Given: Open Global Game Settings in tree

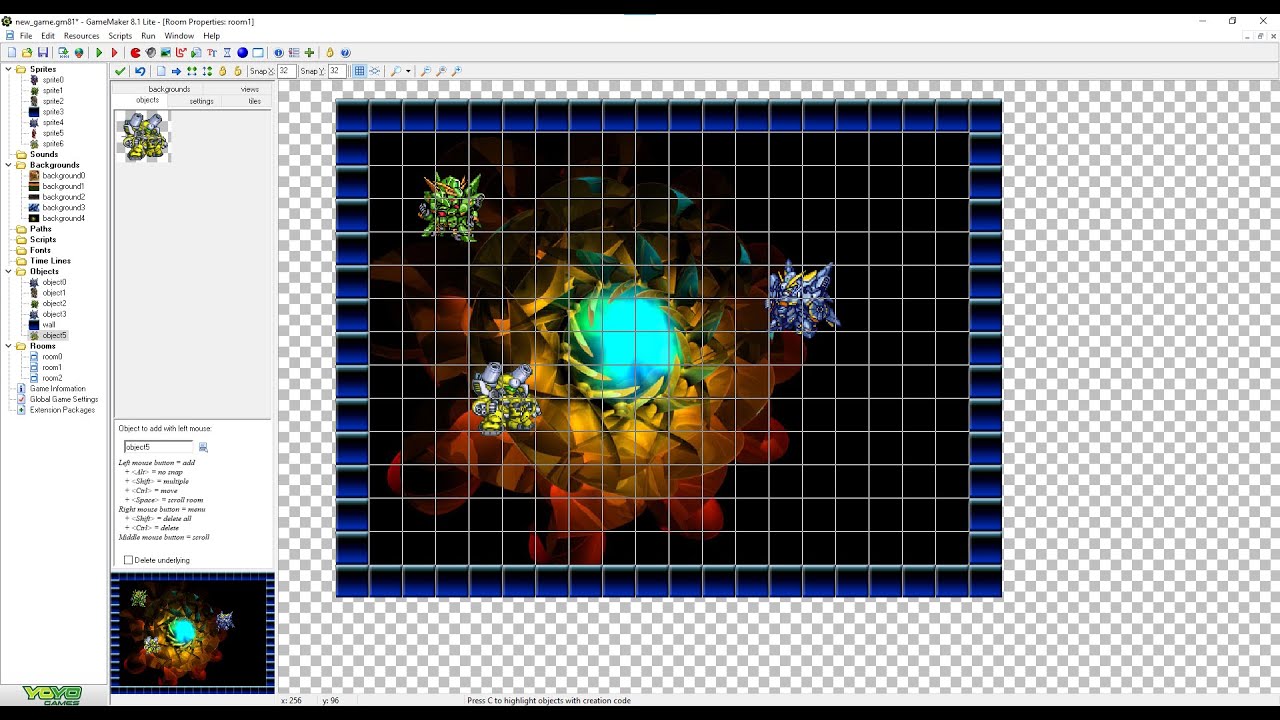Looking at the screenshot, I should click(x=63, y=399).
